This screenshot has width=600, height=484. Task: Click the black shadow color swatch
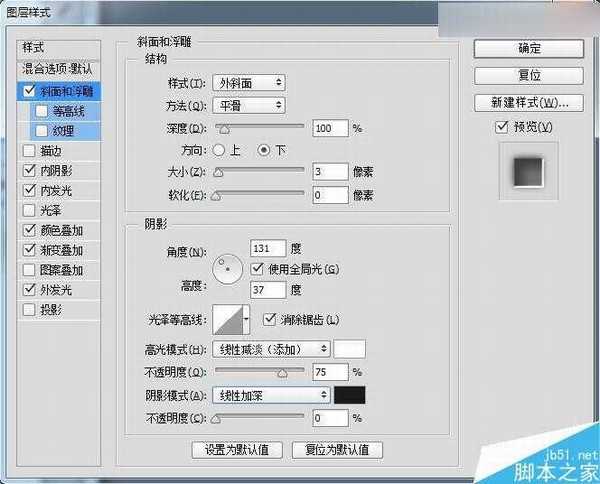349,395
